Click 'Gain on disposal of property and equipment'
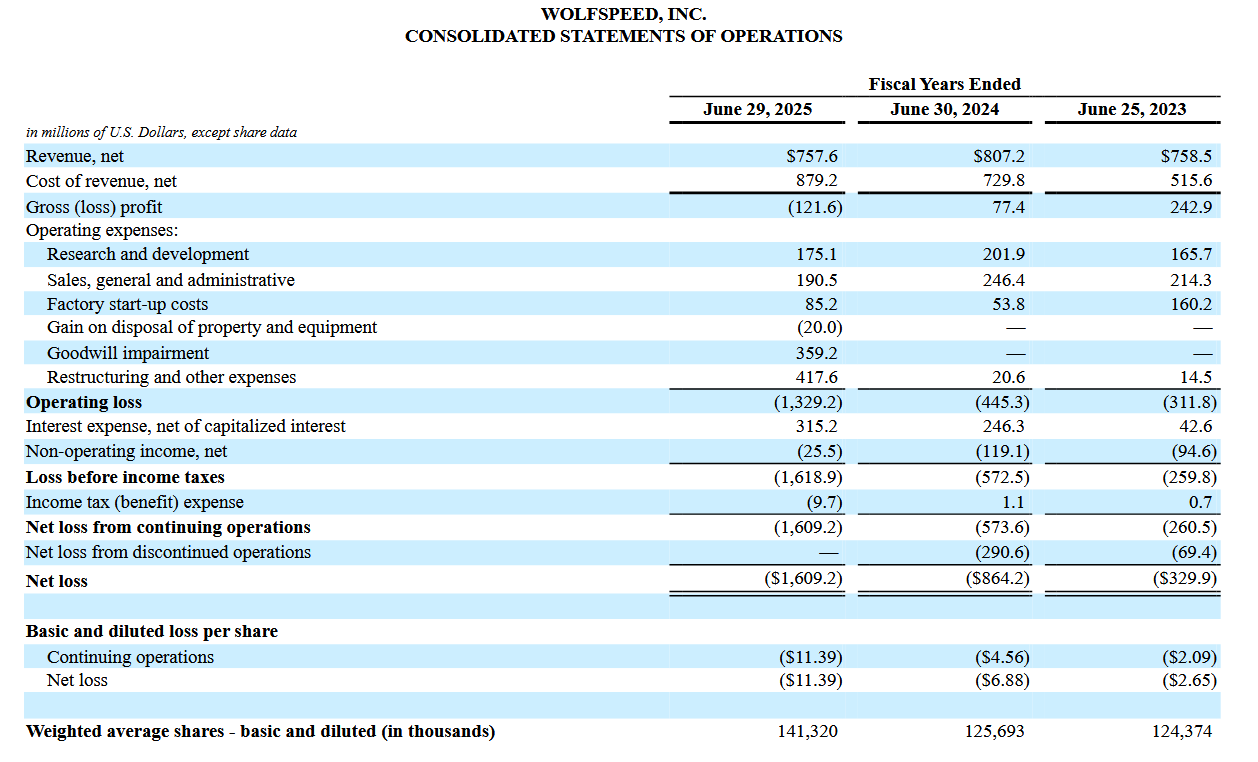 coord(212,327)
